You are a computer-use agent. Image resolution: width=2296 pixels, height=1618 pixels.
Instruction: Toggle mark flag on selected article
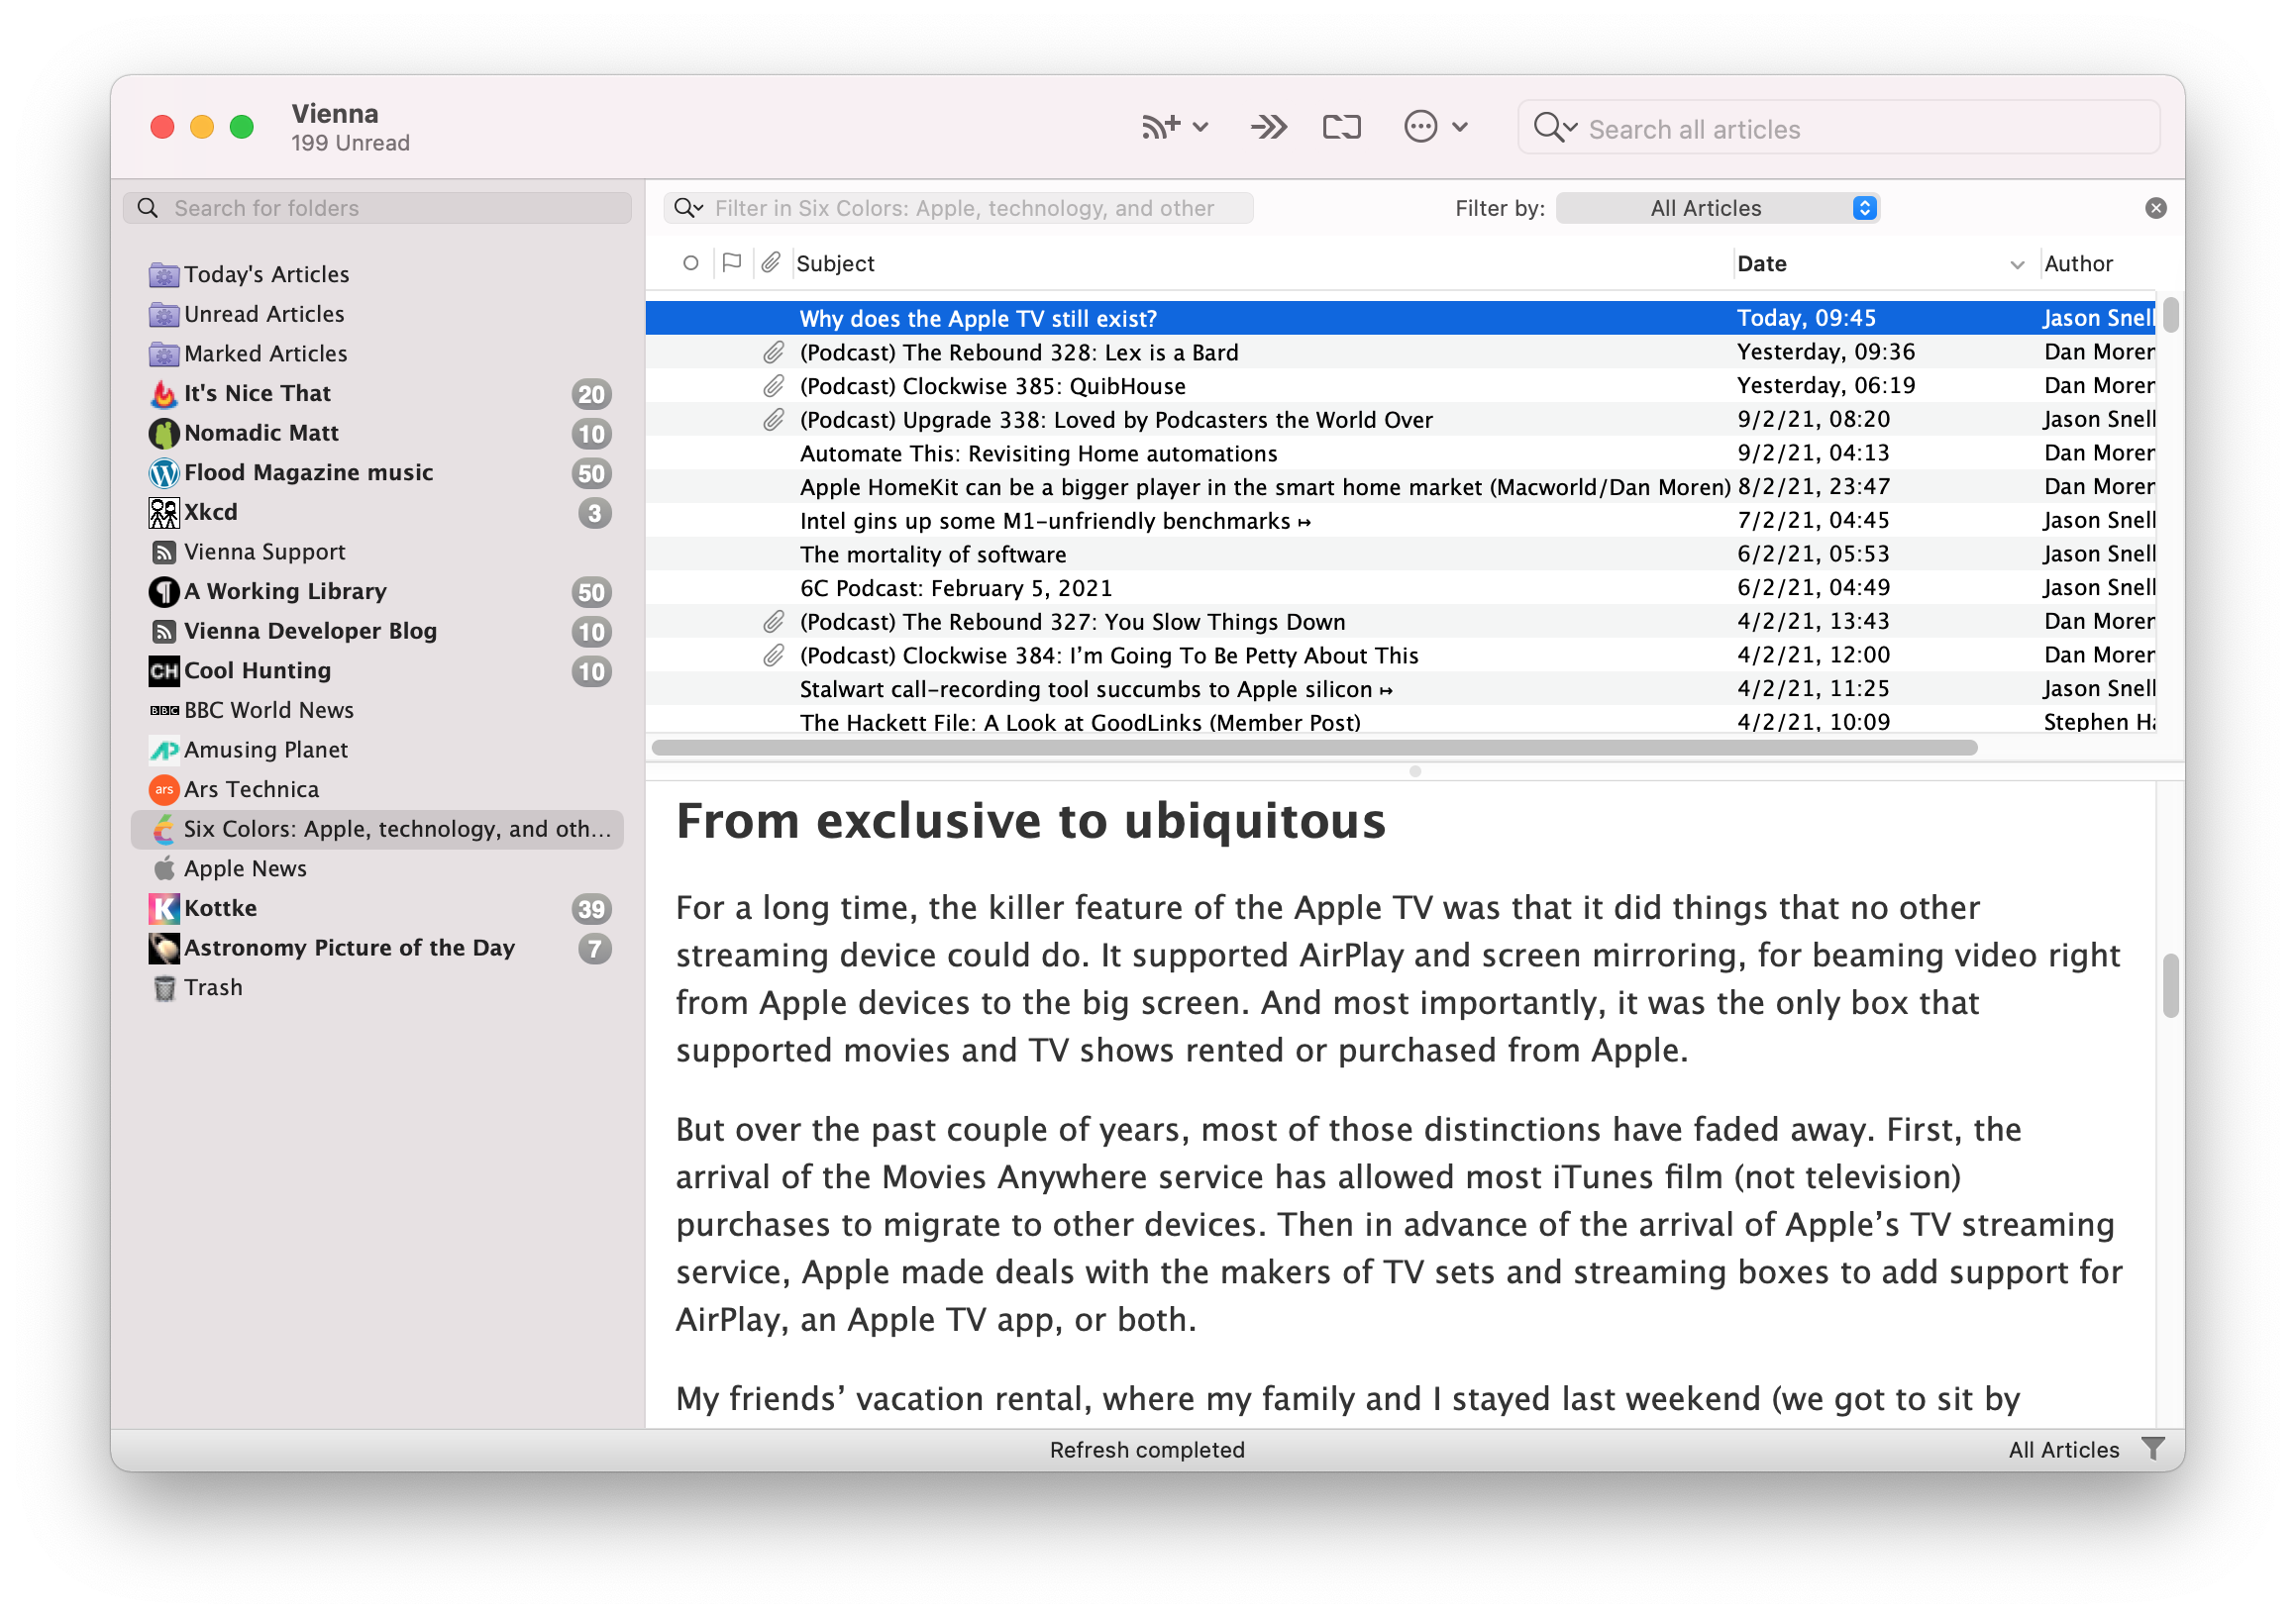(730, 317)
